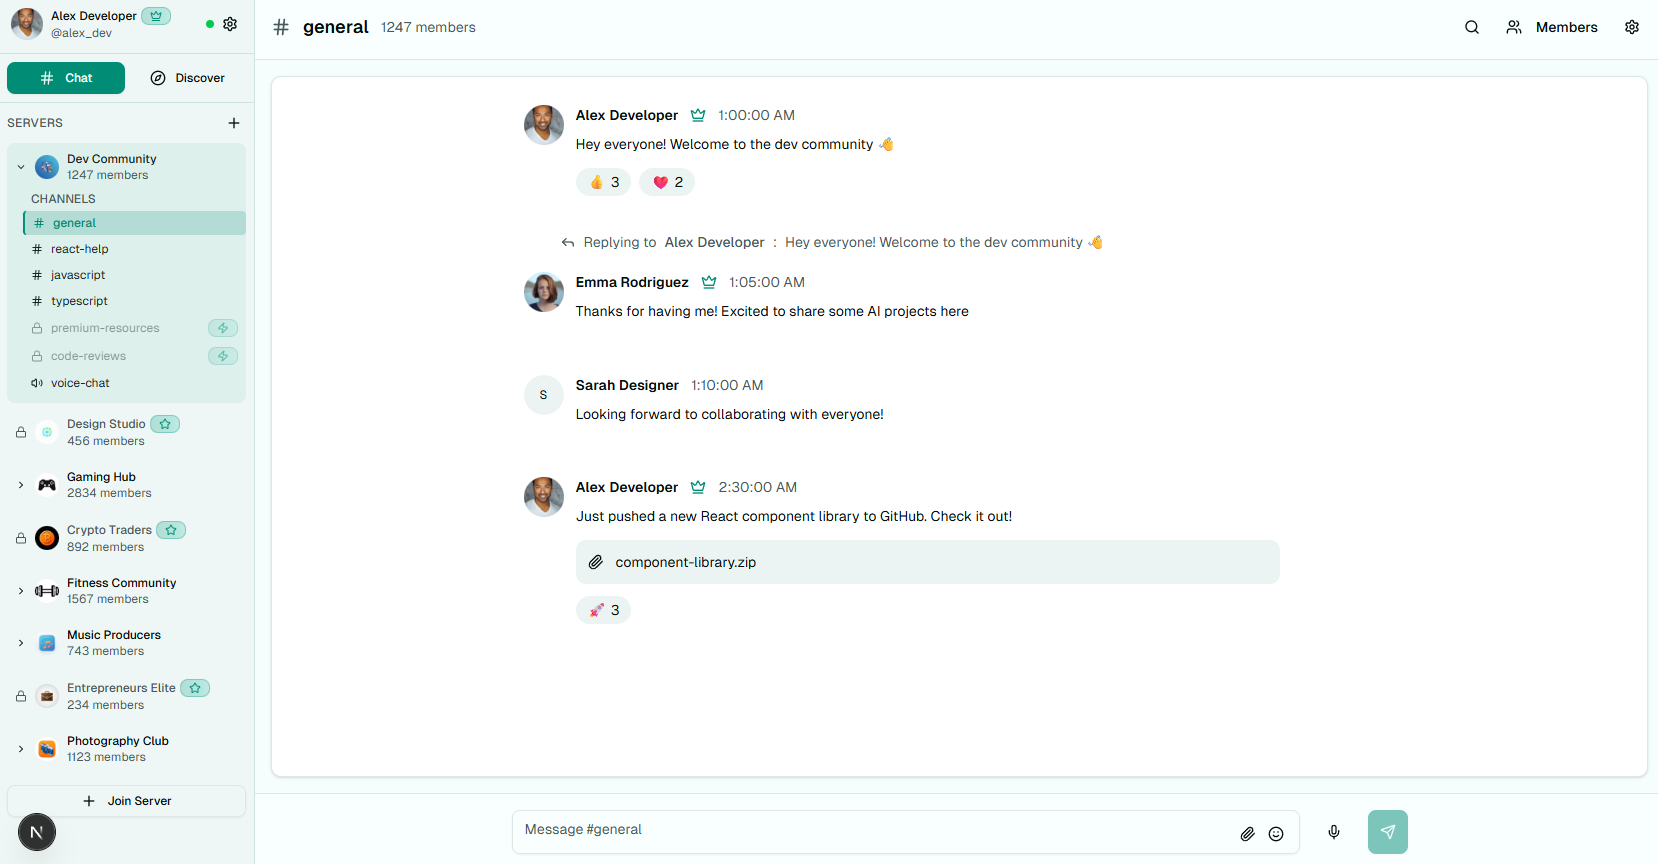The width and height of the screenshot is (1658, 864).
Task: Open user settings gear beside Alex Developer
Action: click(x=230, y=24)
